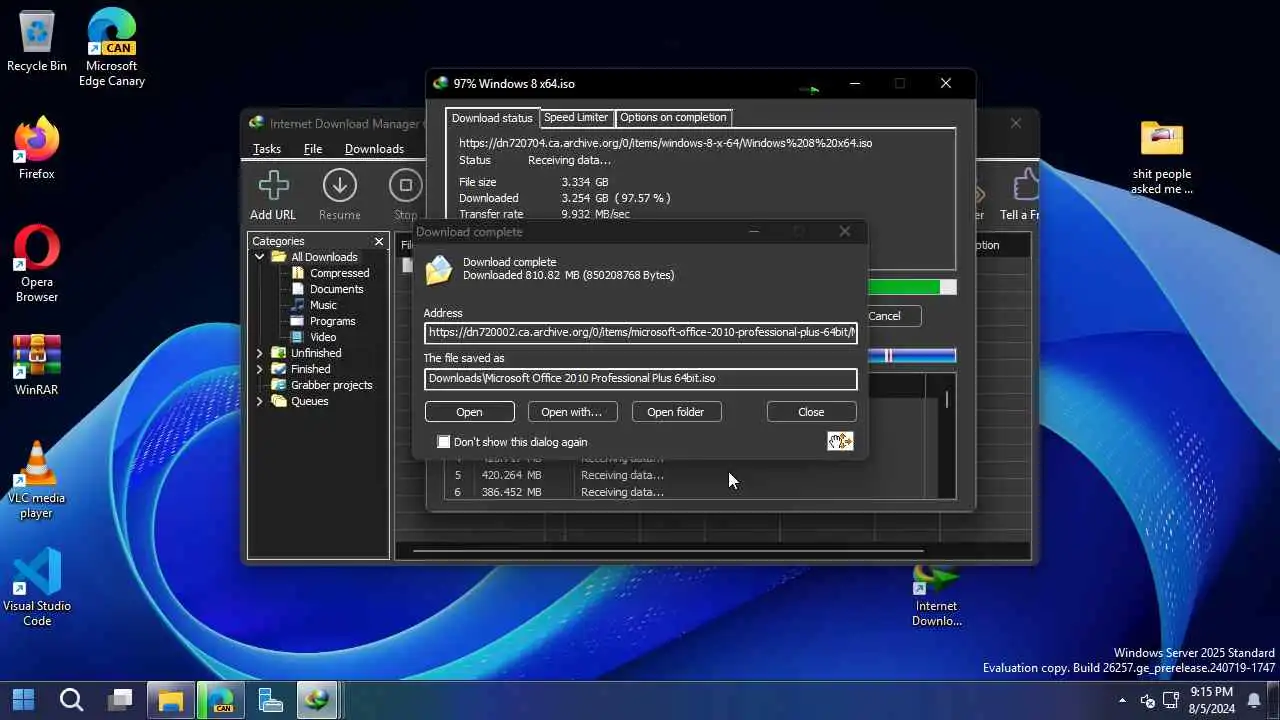Viewport: 1280px width, 720px height.
Task: Open the notification bell in system tray
Action: click(x=1255, y=700)
